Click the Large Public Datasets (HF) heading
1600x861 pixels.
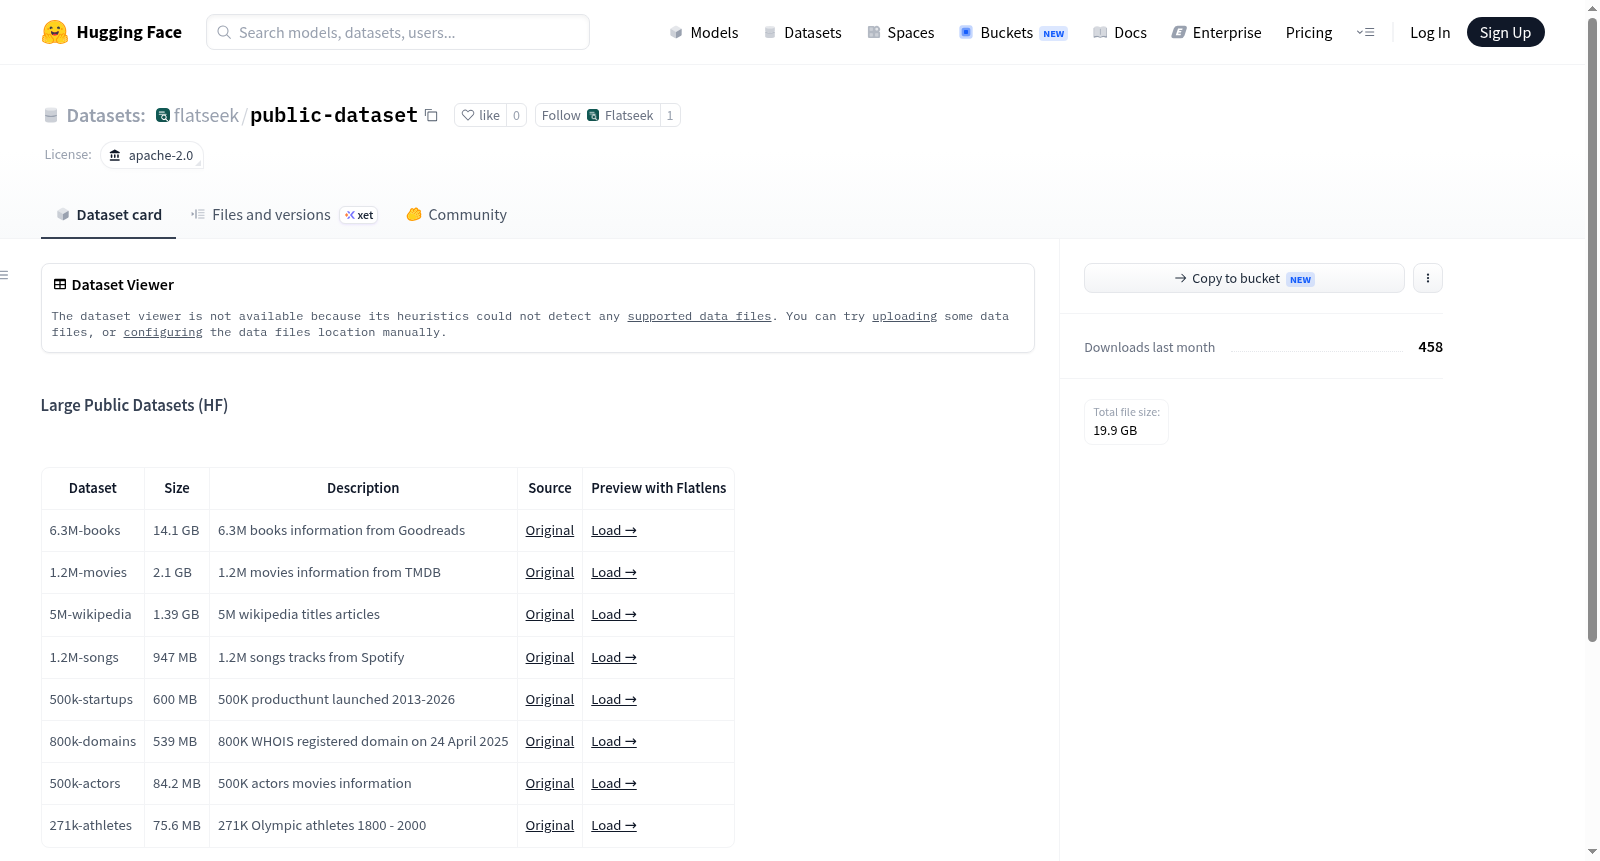click(x=134, y=405)
